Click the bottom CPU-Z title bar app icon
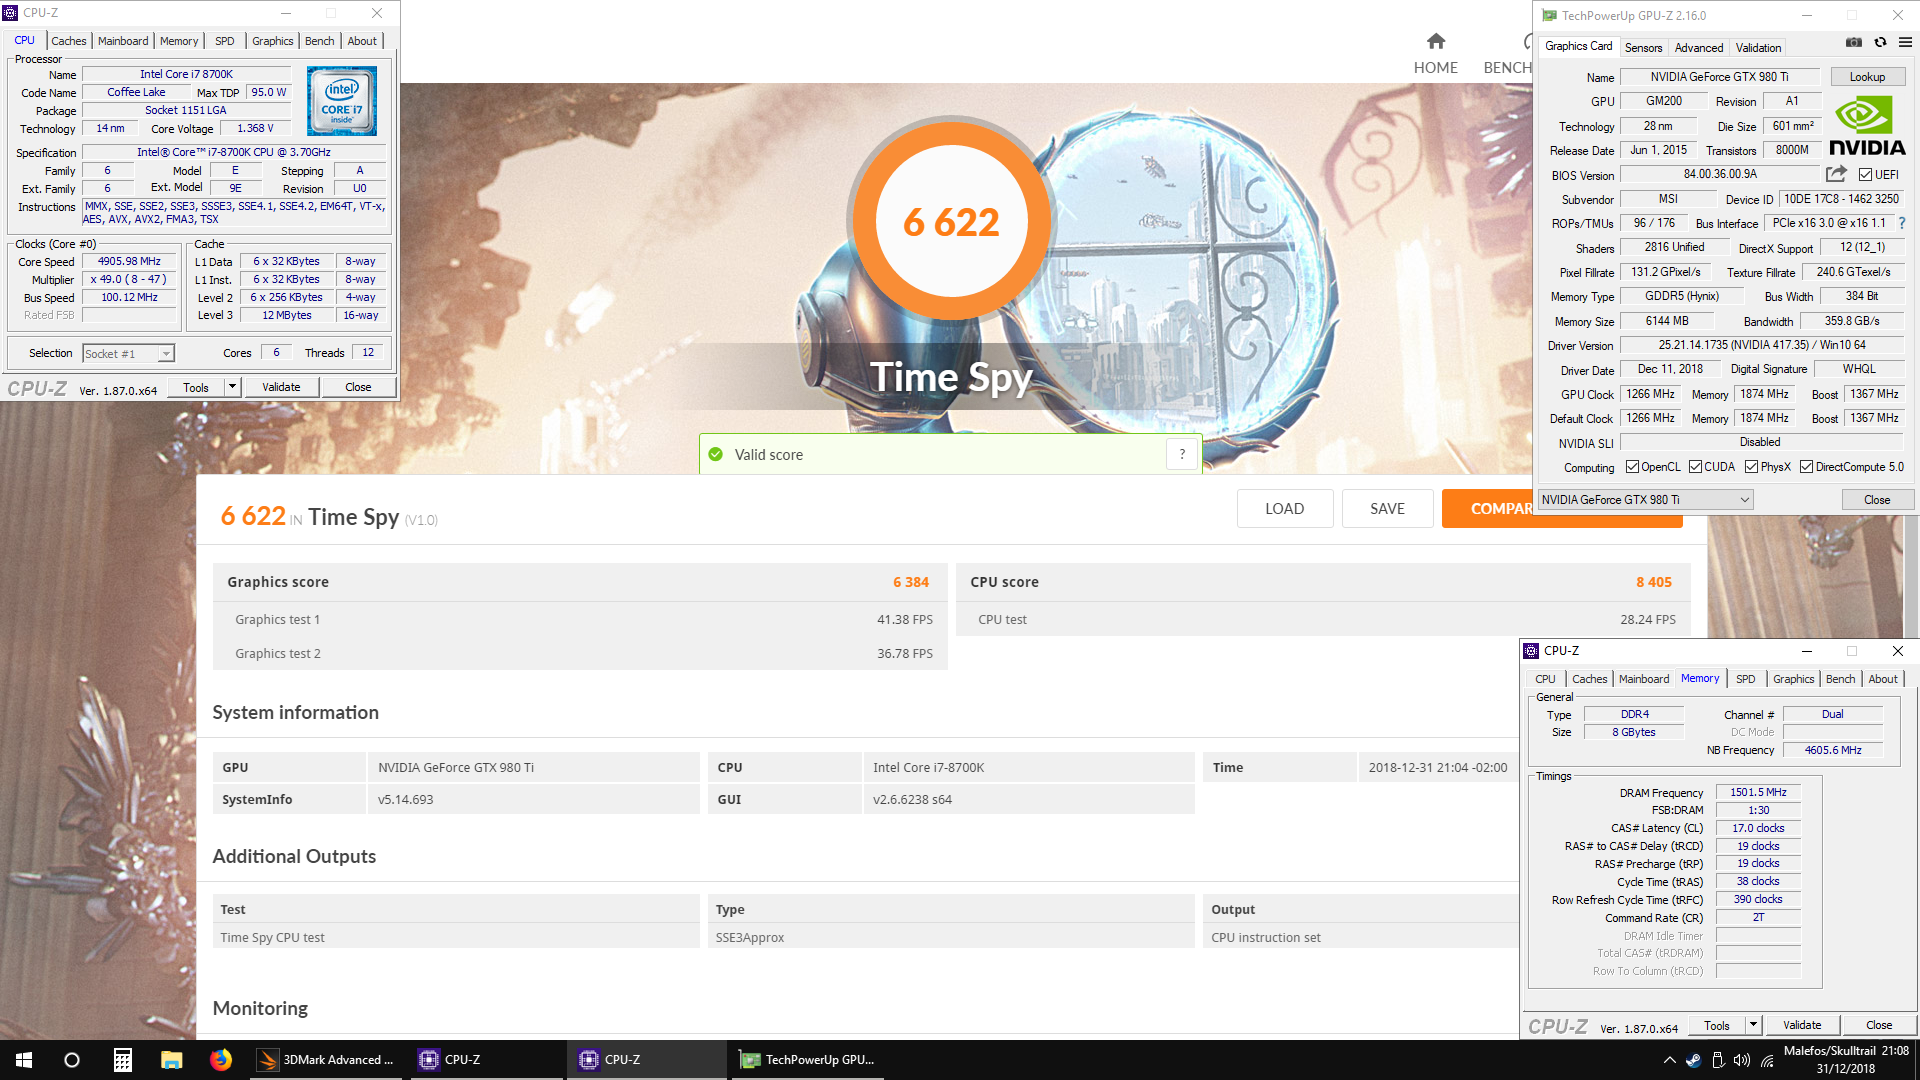This screenshot has width=1920, height=1080. [x=1531, y=651]
